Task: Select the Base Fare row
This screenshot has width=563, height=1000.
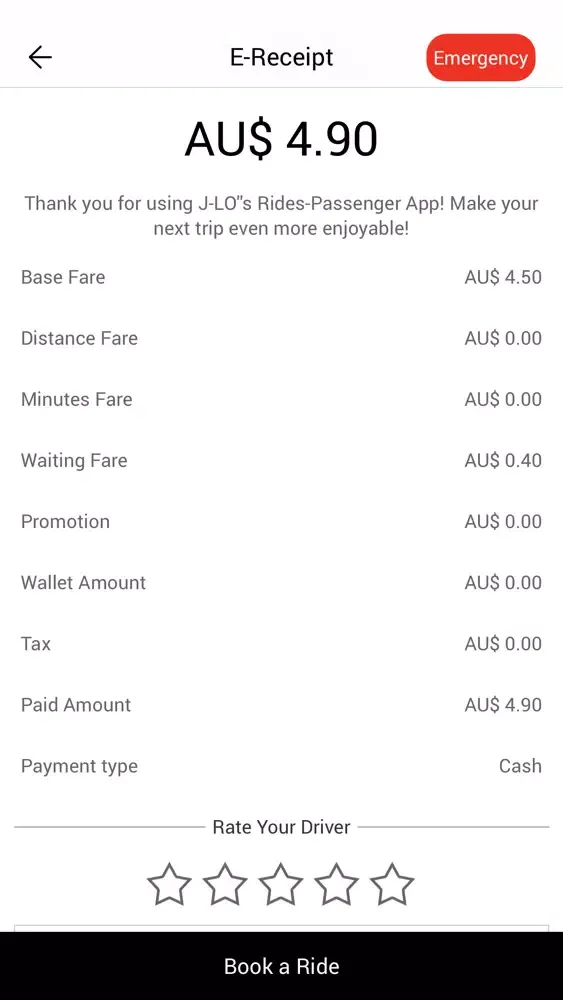Action: pos(281,277)
